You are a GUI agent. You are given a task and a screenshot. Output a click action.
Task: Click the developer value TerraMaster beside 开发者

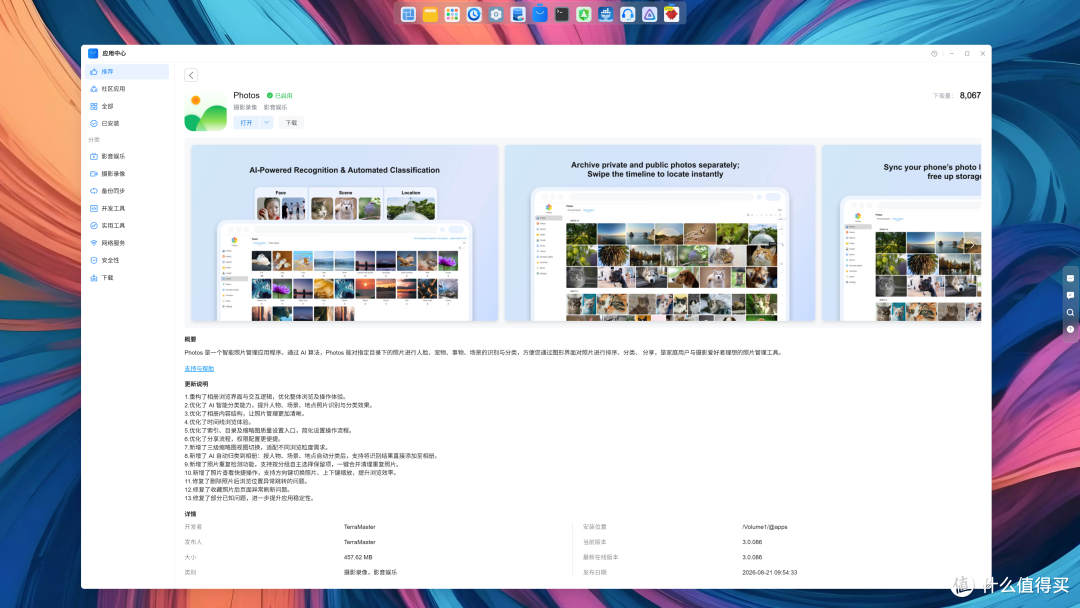(x=360, y=527)
